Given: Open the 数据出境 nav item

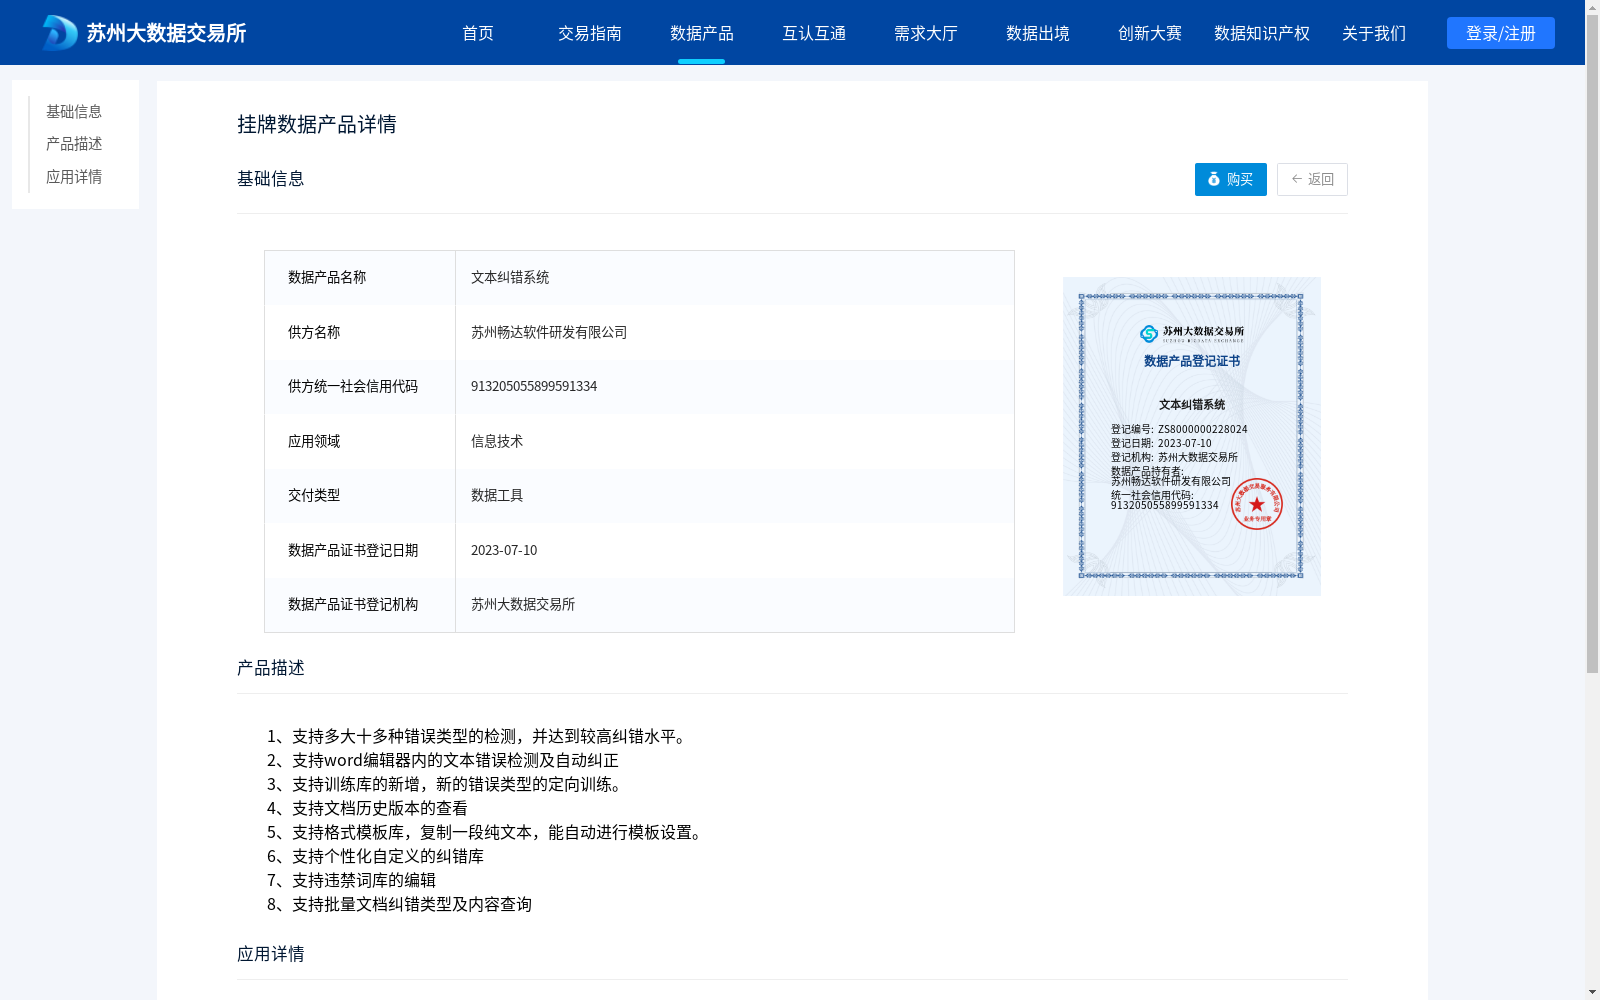Looking at the screenshot, I should (x=1038, y=33).
